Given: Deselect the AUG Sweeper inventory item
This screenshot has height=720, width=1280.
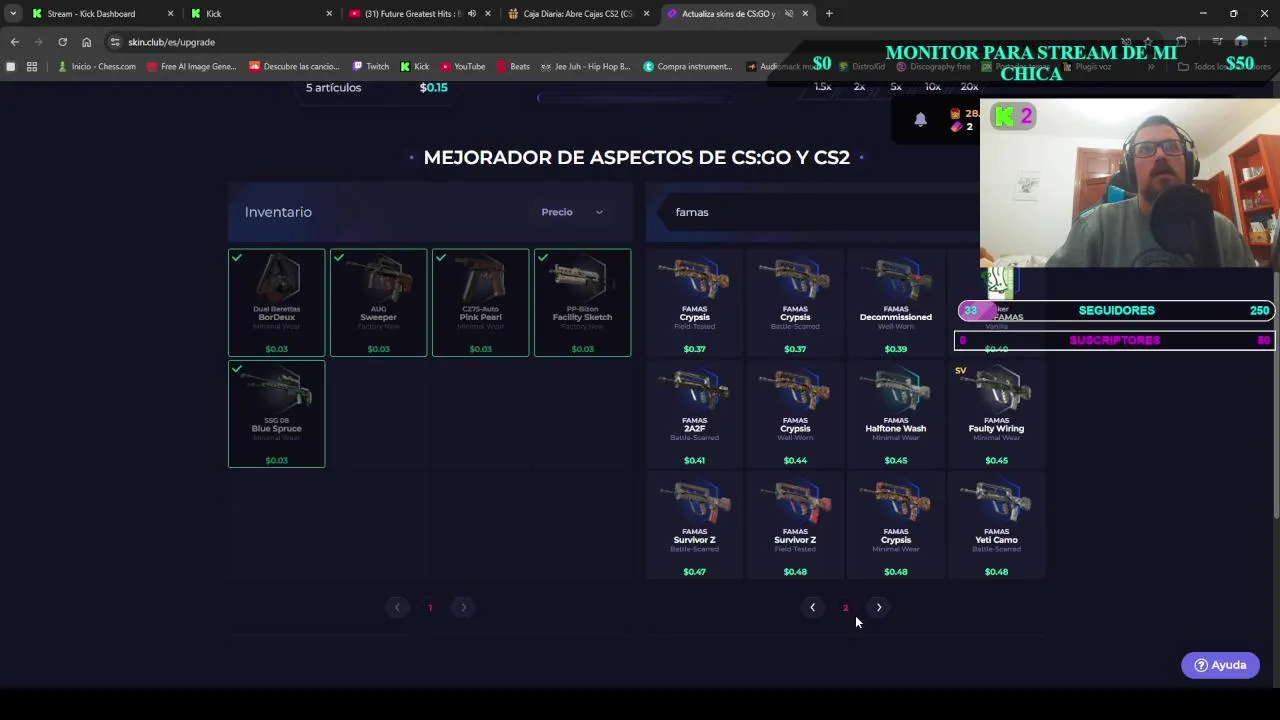Looking at the screenshot, I should pyautogui.click(x=379, y=303).
